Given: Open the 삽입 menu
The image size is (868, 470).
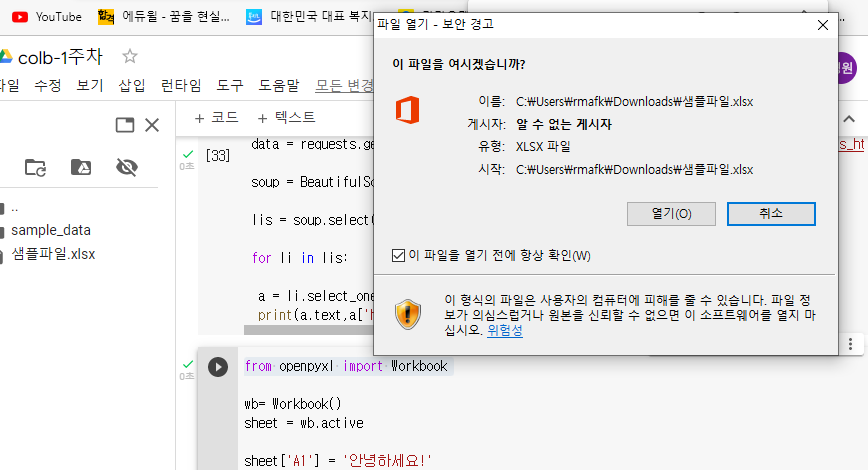Looking at the screenshot, I should pos(132,85).
